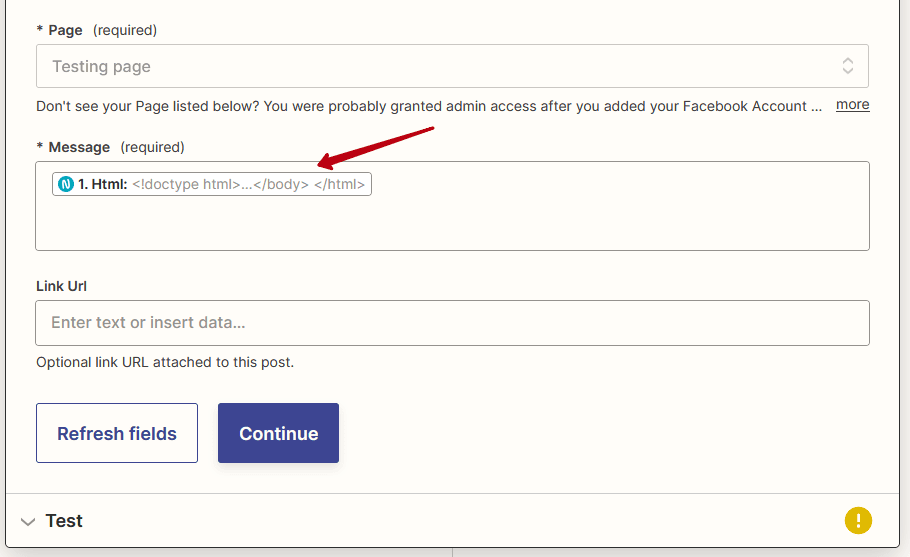Click the yellow warning icon beside Test
Viewport: 910px width, 557px height.
(x=858, y=520)
